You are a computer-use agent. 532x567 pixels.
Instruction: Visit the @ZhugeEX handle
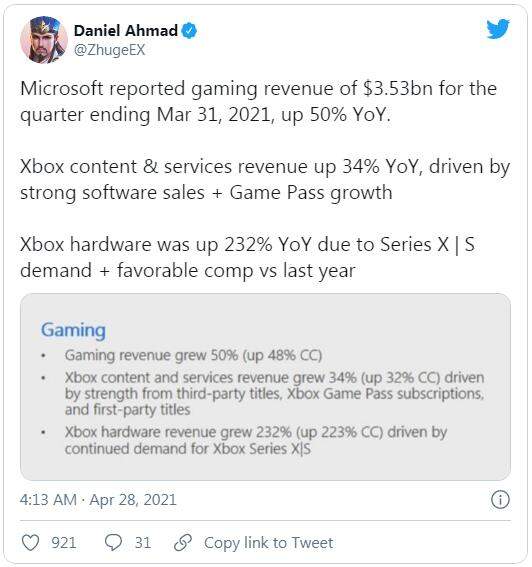[x=110, y=50]
